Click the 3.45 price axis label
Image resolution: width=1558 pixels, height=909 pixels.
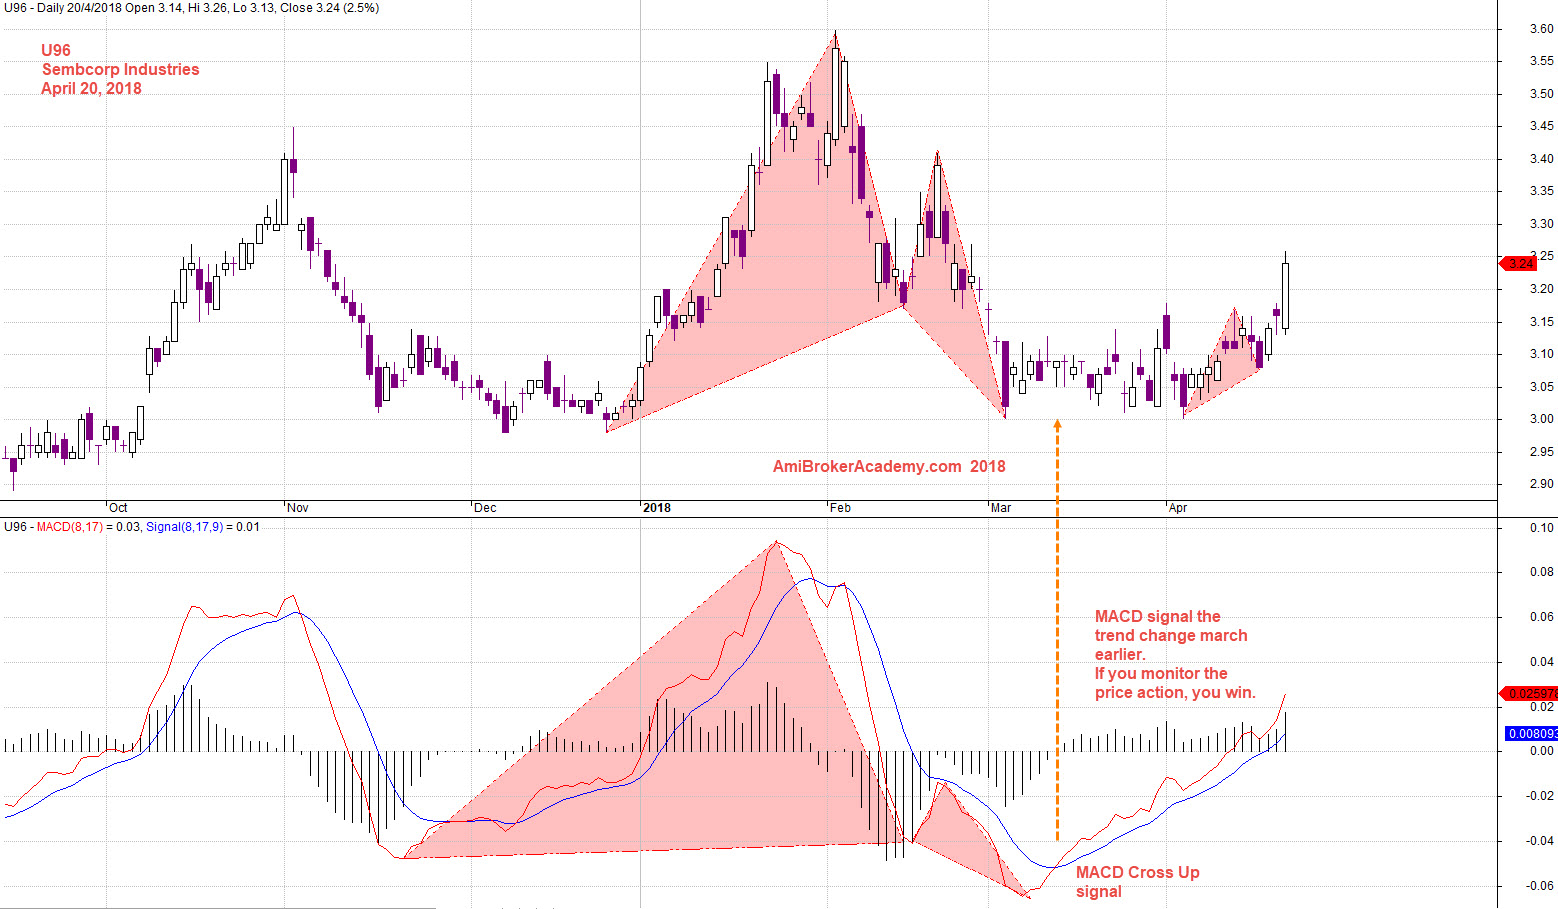[x=1541, y=126]
